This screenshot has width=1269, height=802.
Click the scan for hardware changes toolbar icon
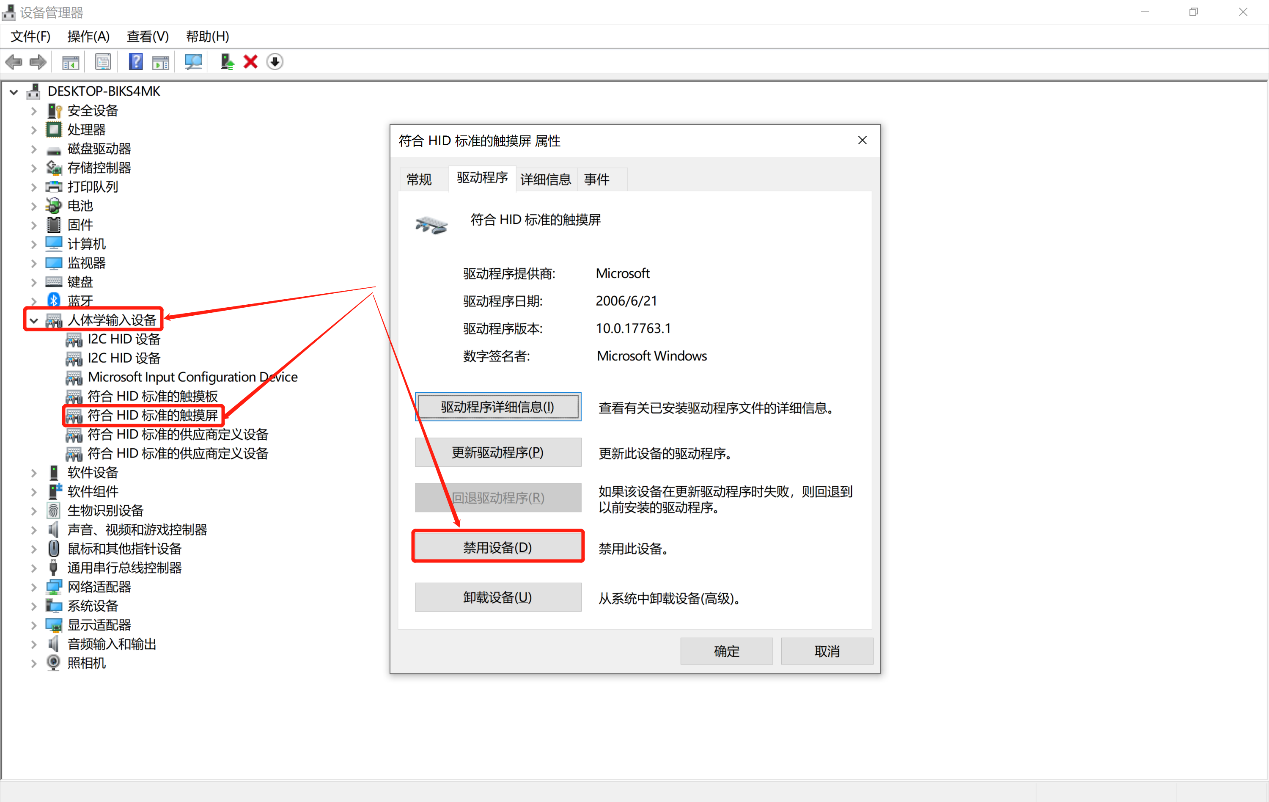click(x=194, y=62)
